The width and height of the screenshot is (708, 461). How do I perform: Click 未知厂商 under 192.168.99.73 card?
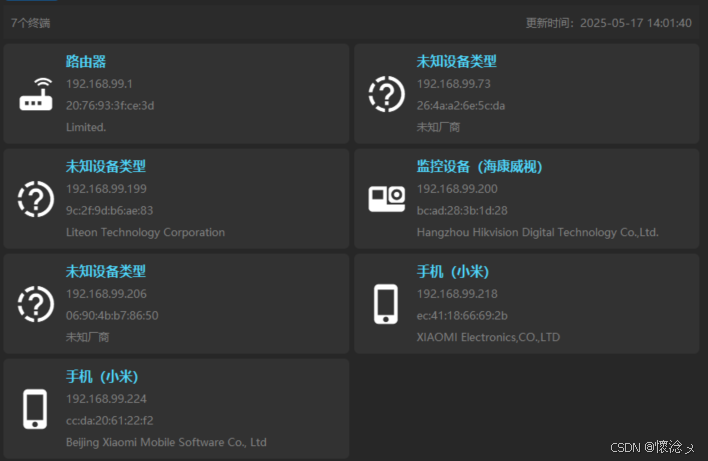pyautogui.click(x=438, y=127)
